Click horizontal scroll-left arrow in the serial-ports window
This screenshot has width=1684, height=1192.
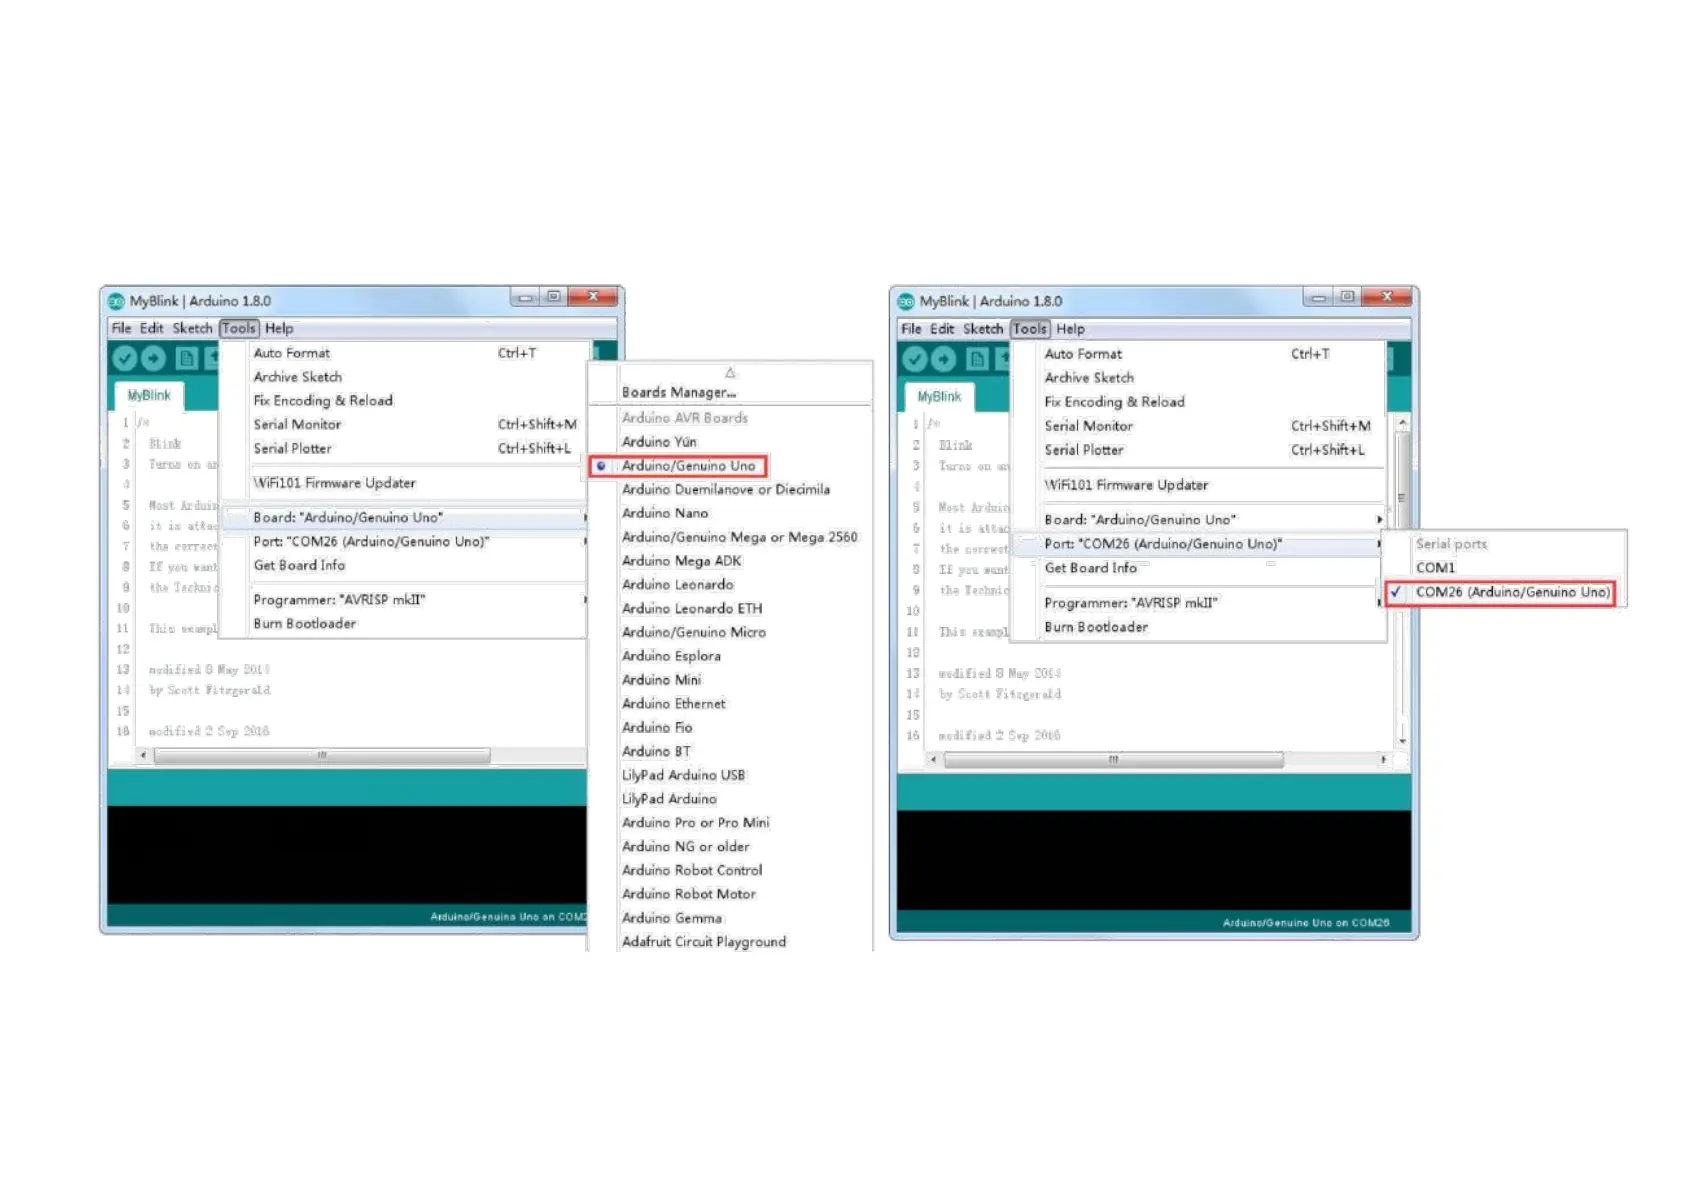click(934, 760)
